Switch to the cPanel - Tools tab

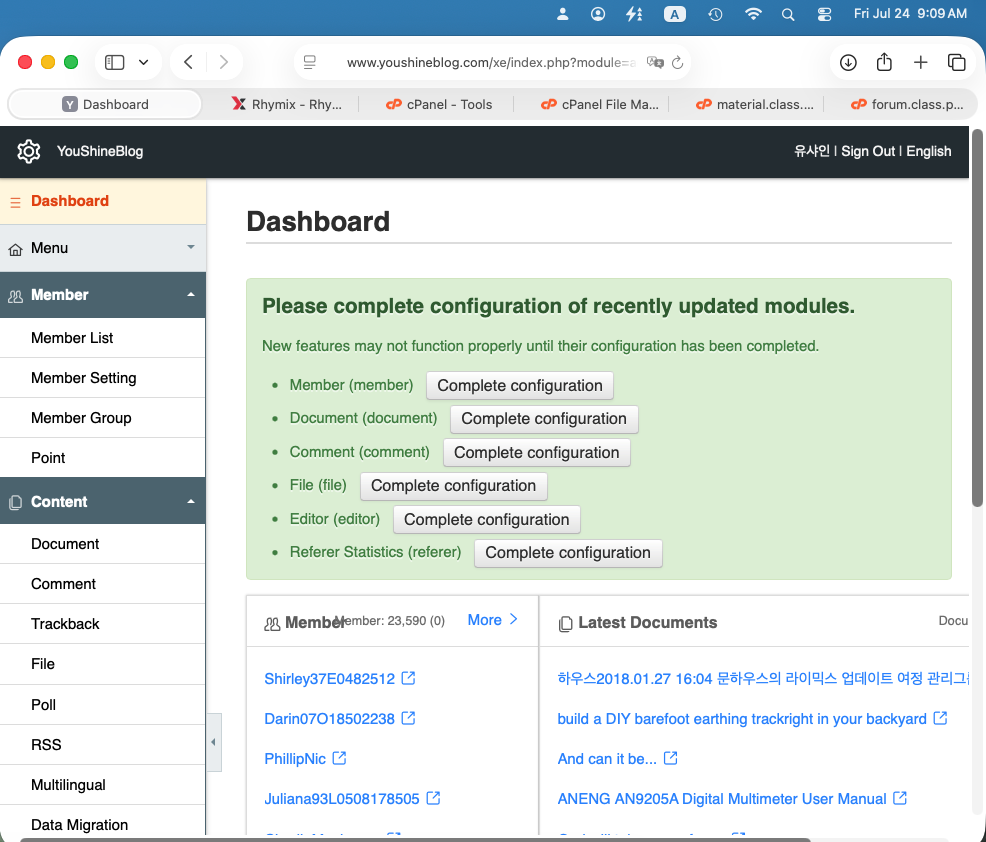pyautogui.click(x=439, y=104)
